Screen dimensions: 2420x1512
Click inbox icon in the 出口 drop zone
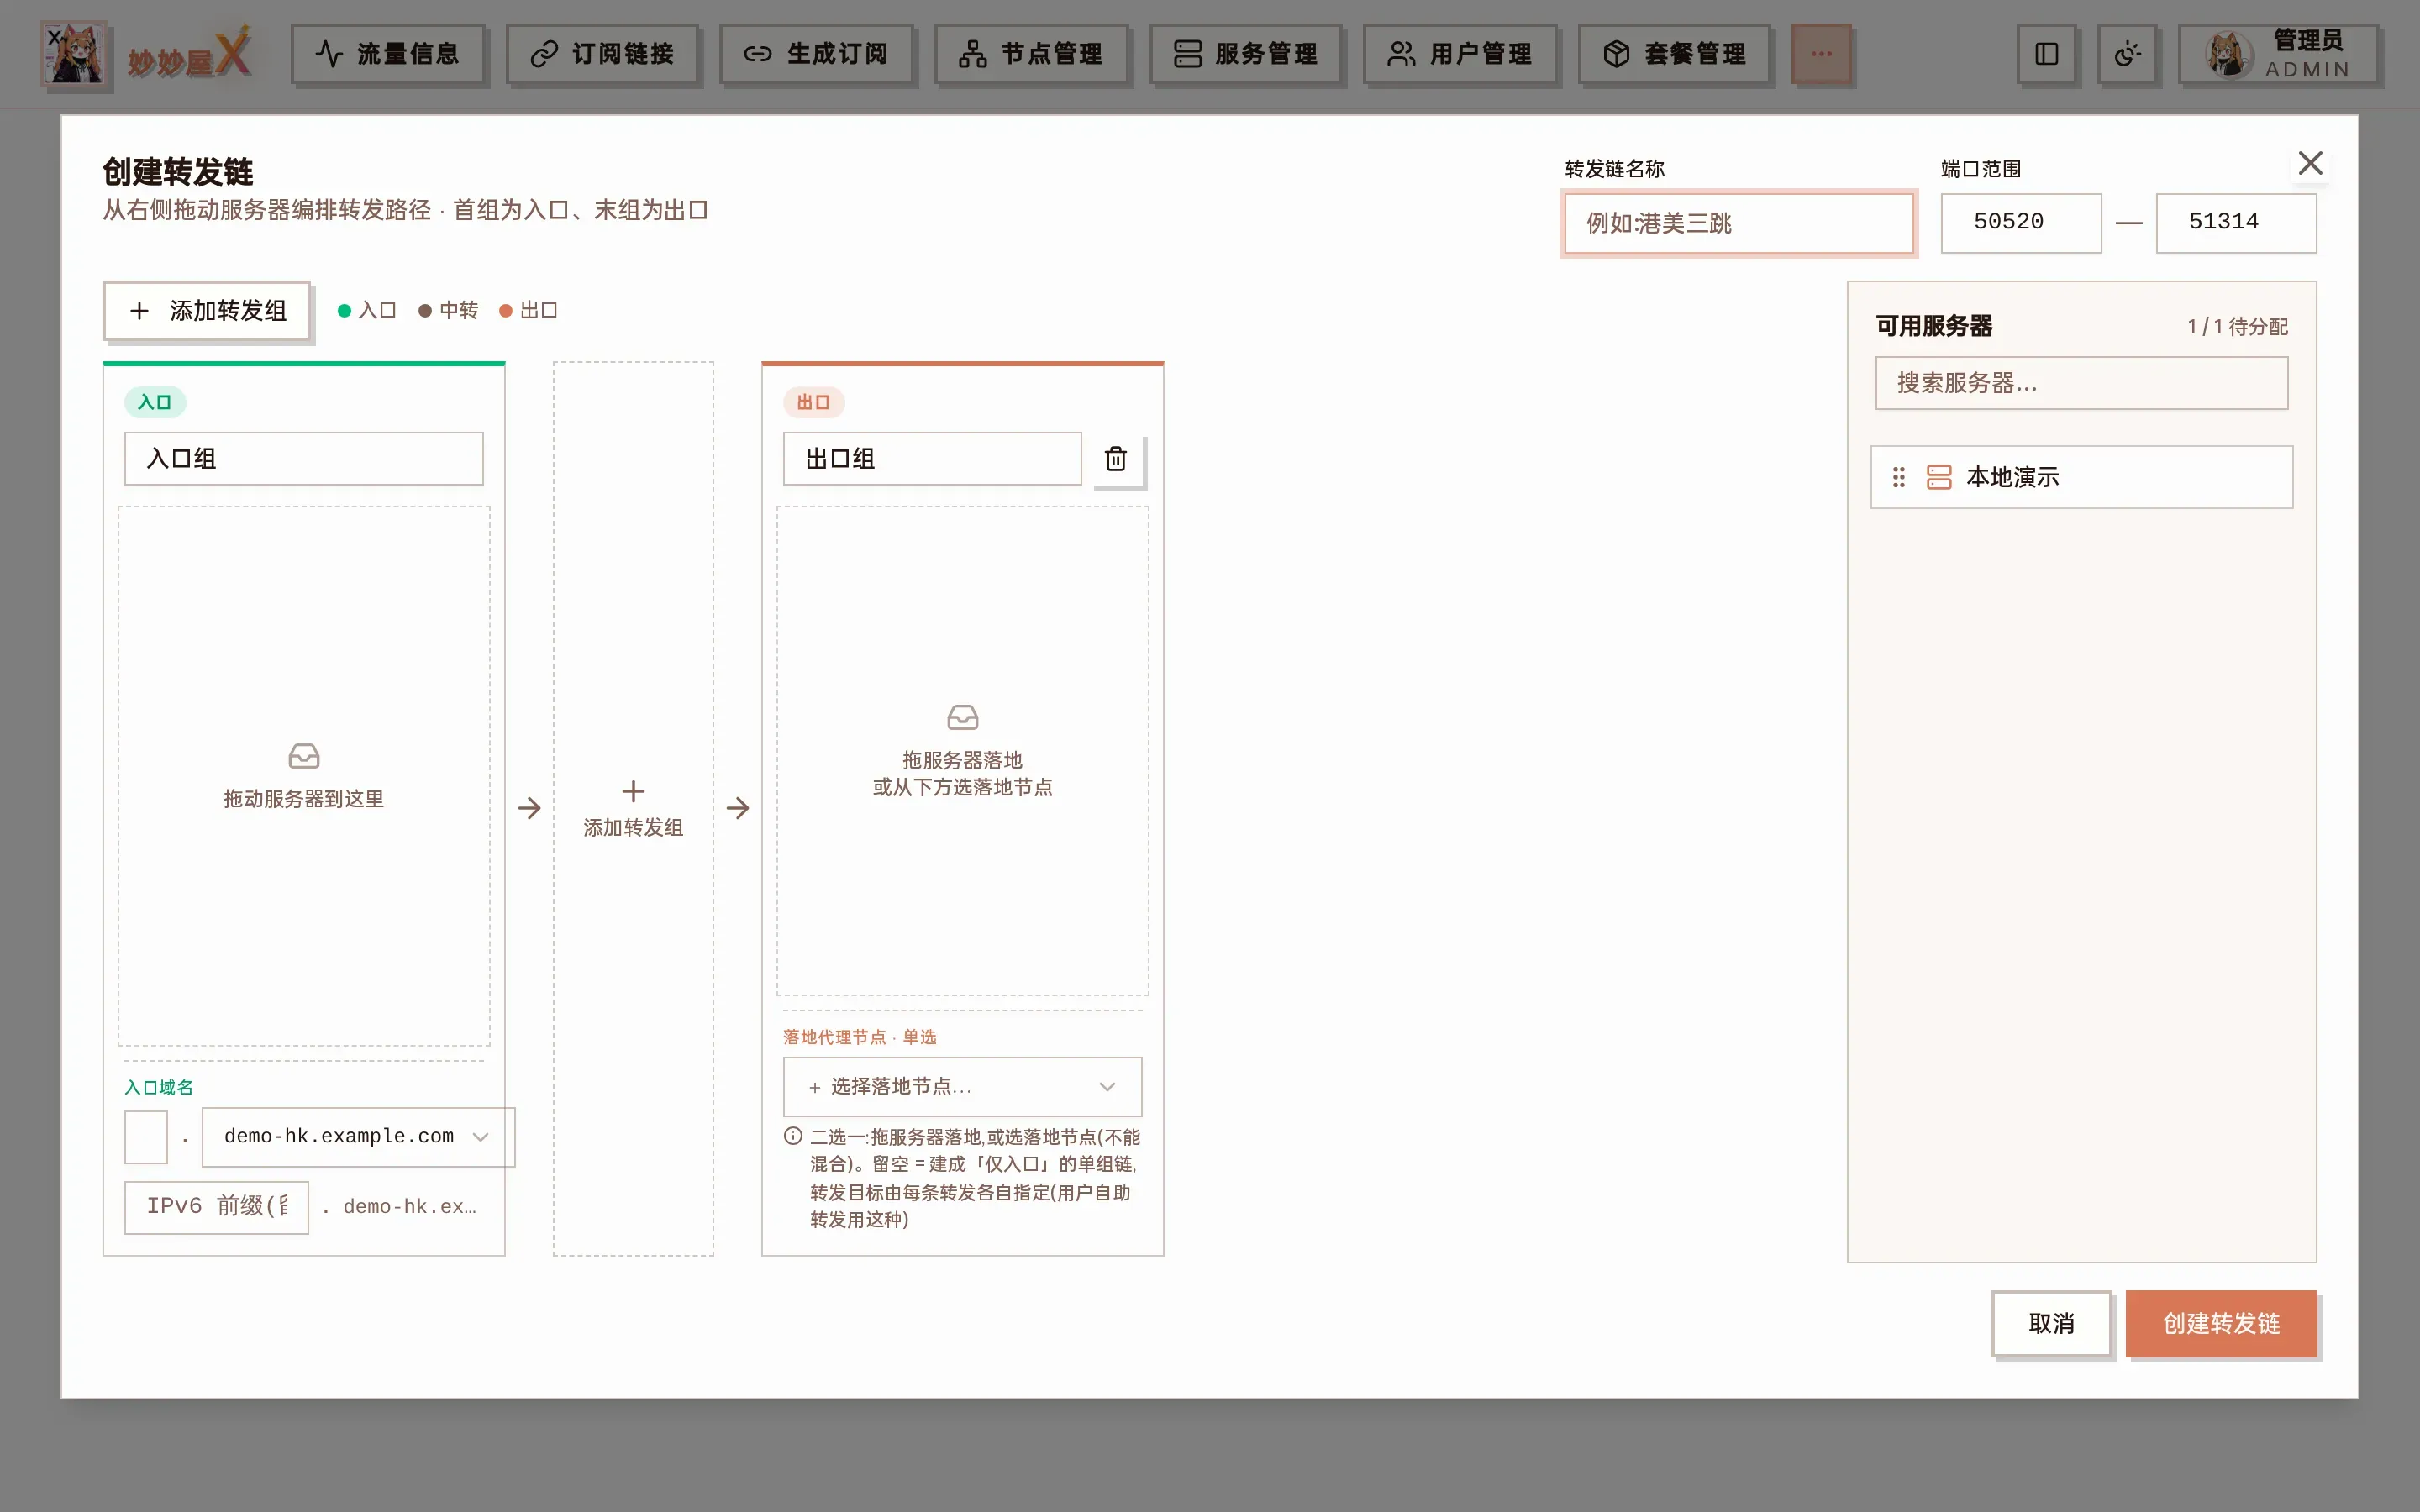click(x=962, y=717)
